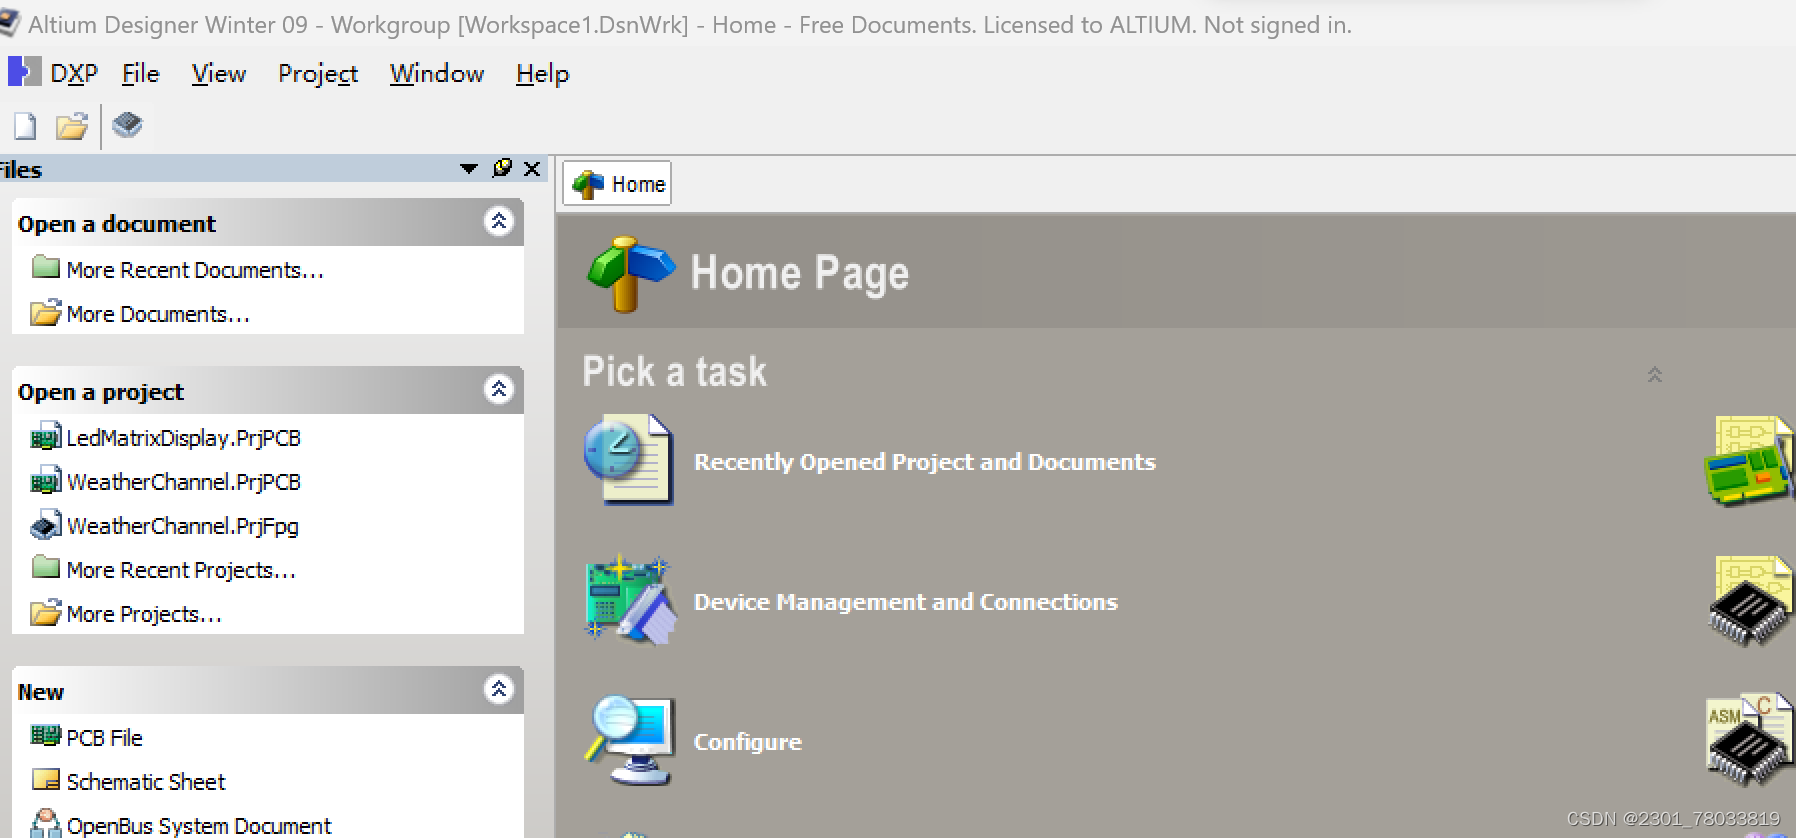Open the Help menu

[x=542, y=73]
